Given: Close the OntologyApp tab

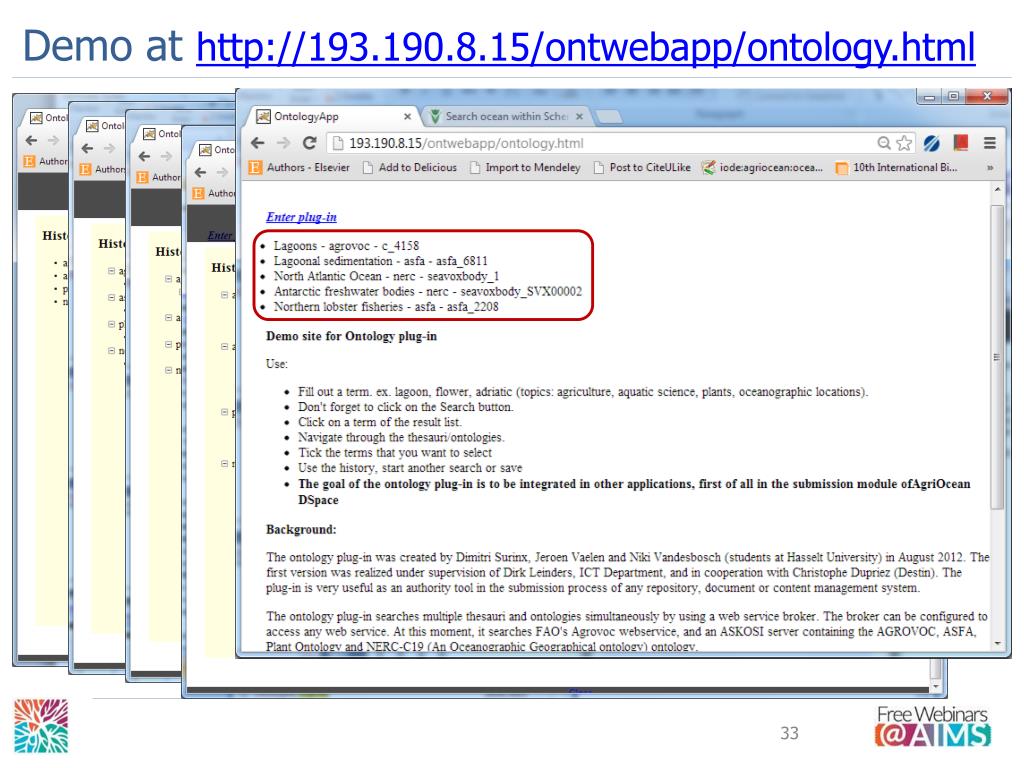Looking at the screenshot, I should click(x=408, y=116).
